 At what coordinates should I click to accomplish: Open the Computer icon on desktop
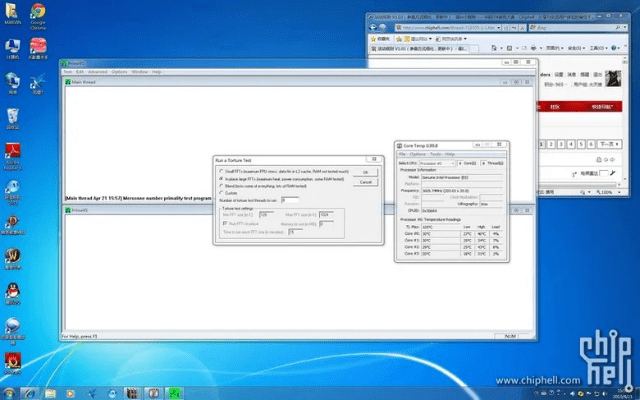pos(13,46)
